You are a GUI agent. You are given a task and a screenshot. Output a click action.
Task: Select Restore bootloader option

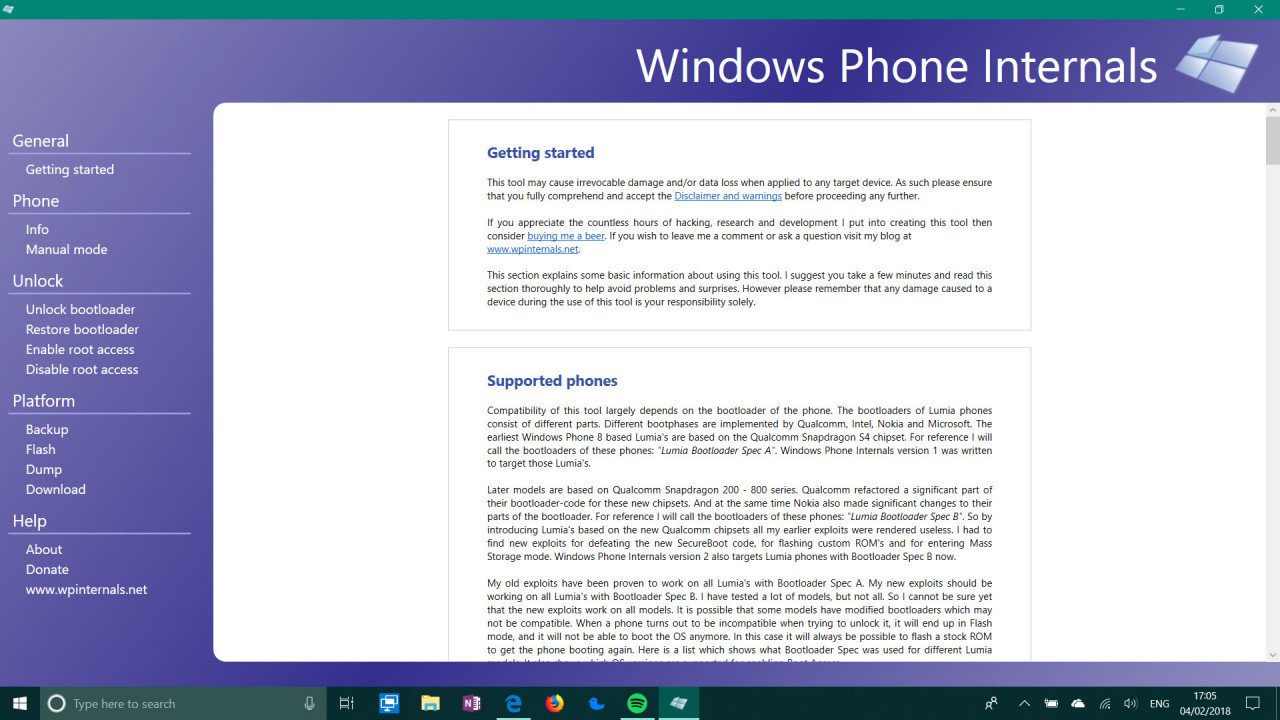click(x=82, y=329)
